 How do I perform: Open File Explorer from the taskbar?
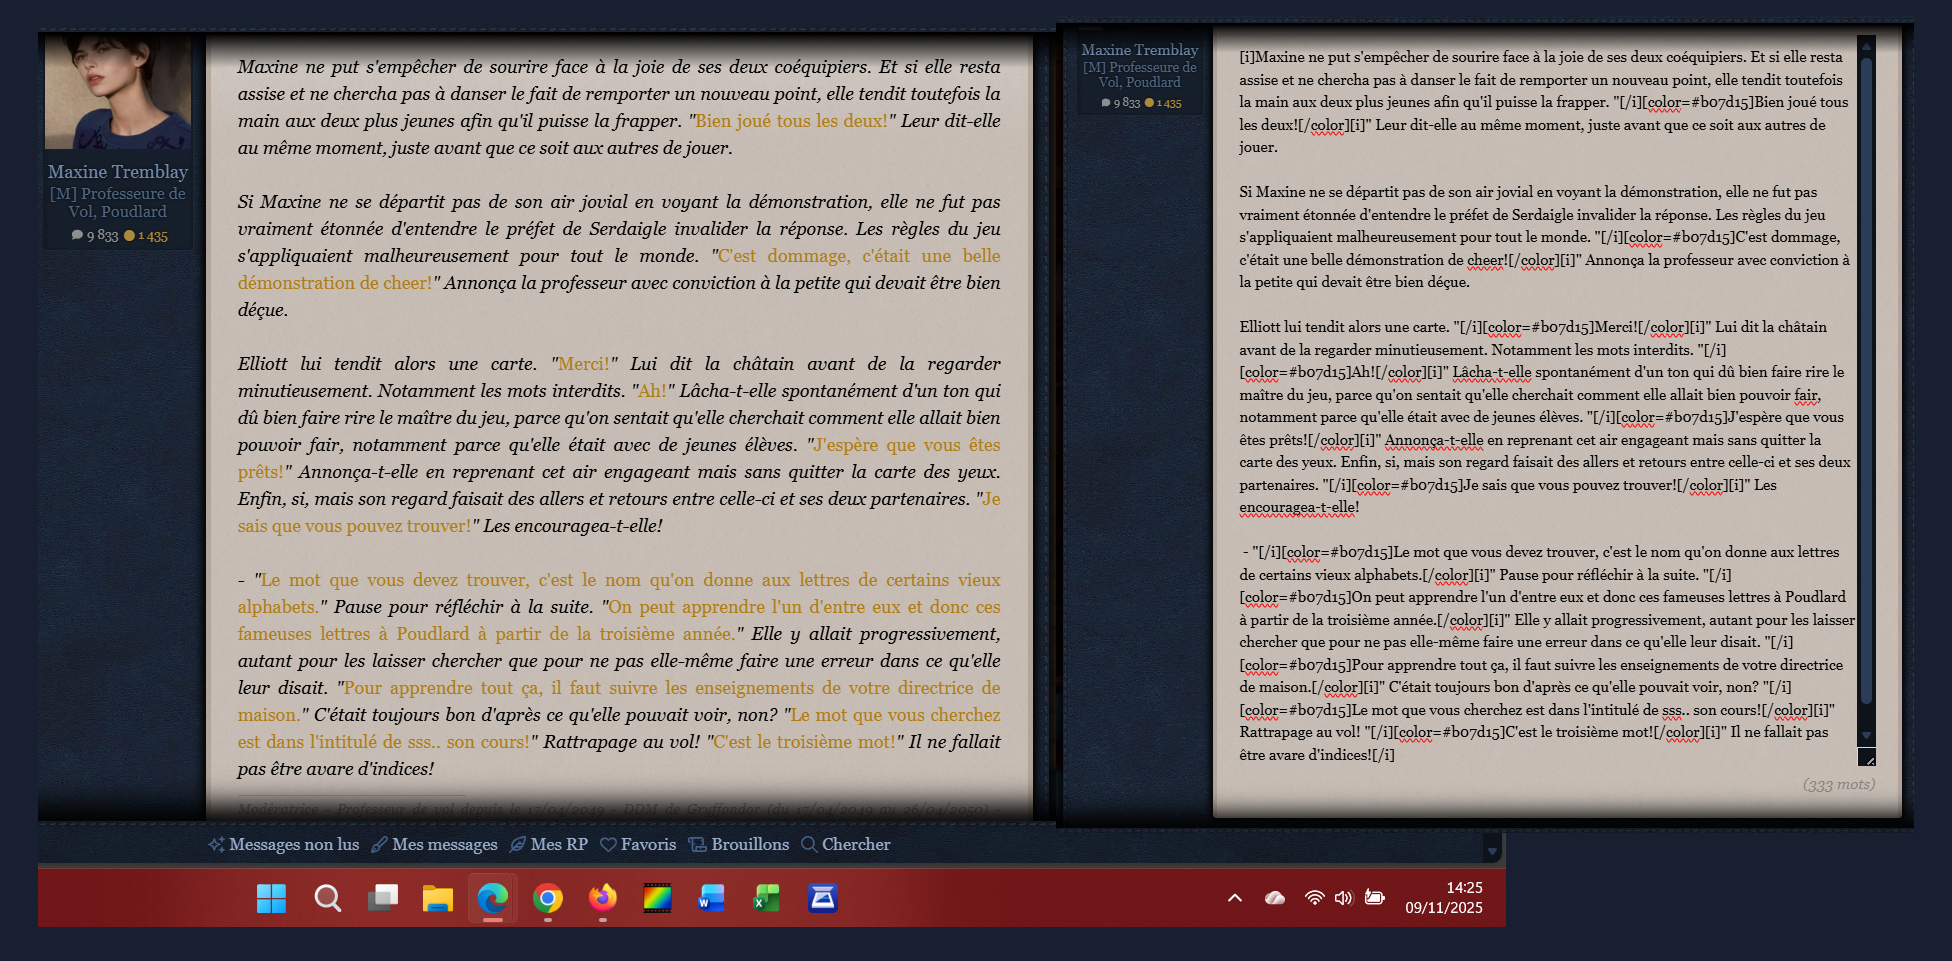[x=437, y=898]
